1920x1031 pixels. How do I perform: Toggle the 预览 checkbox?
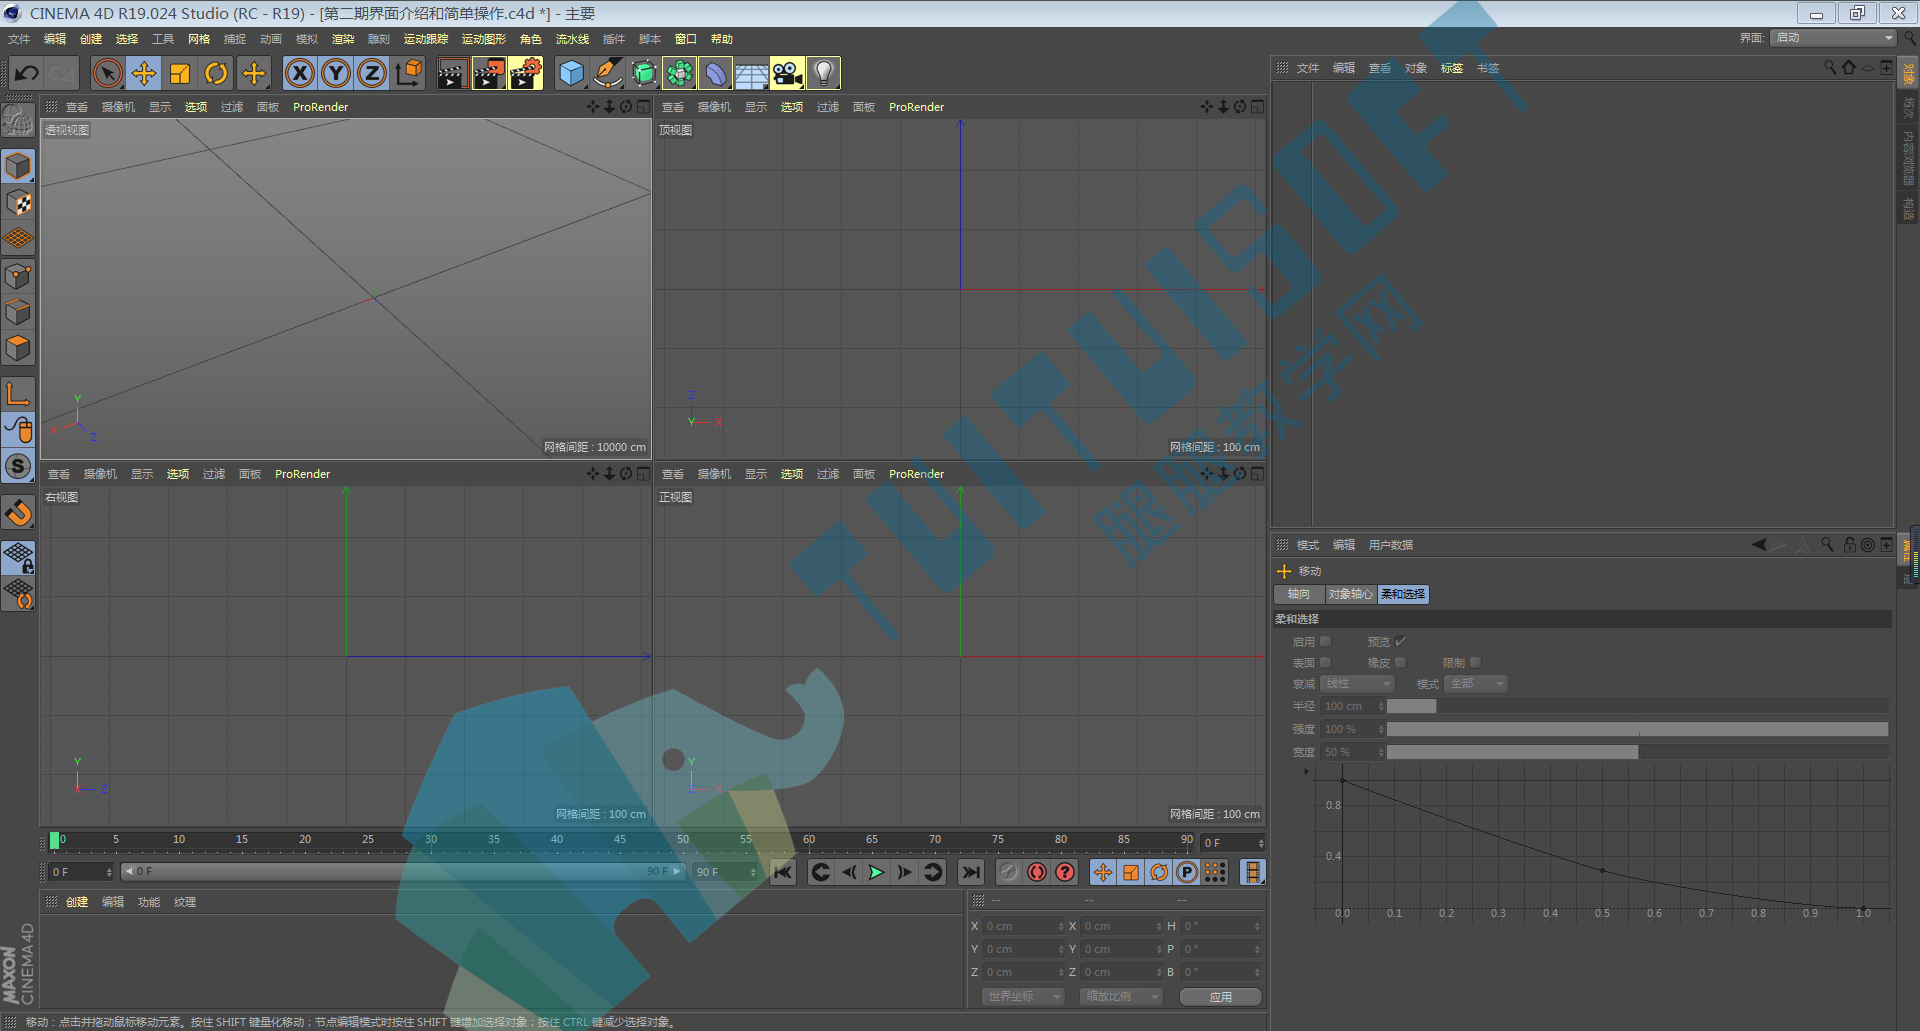click(1401, 641)
